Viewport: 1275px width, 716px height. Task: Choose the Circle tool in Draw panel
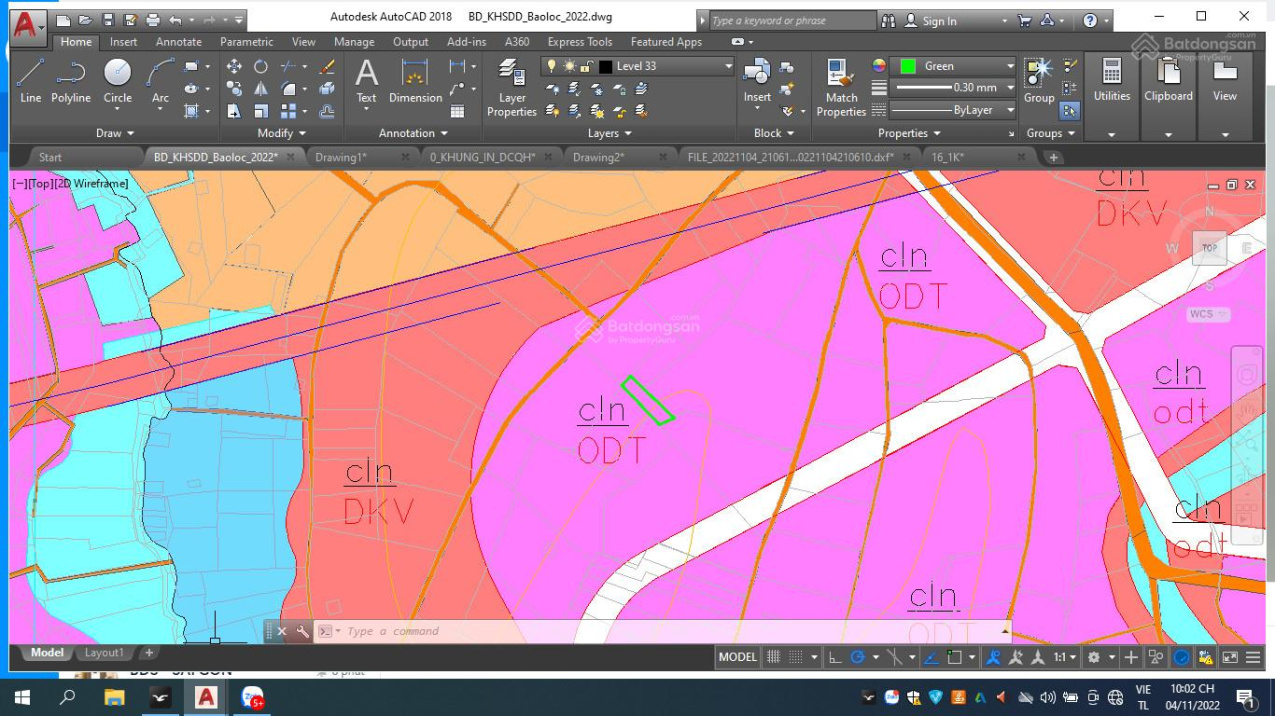pyautogui.click(x=117, y=80)
